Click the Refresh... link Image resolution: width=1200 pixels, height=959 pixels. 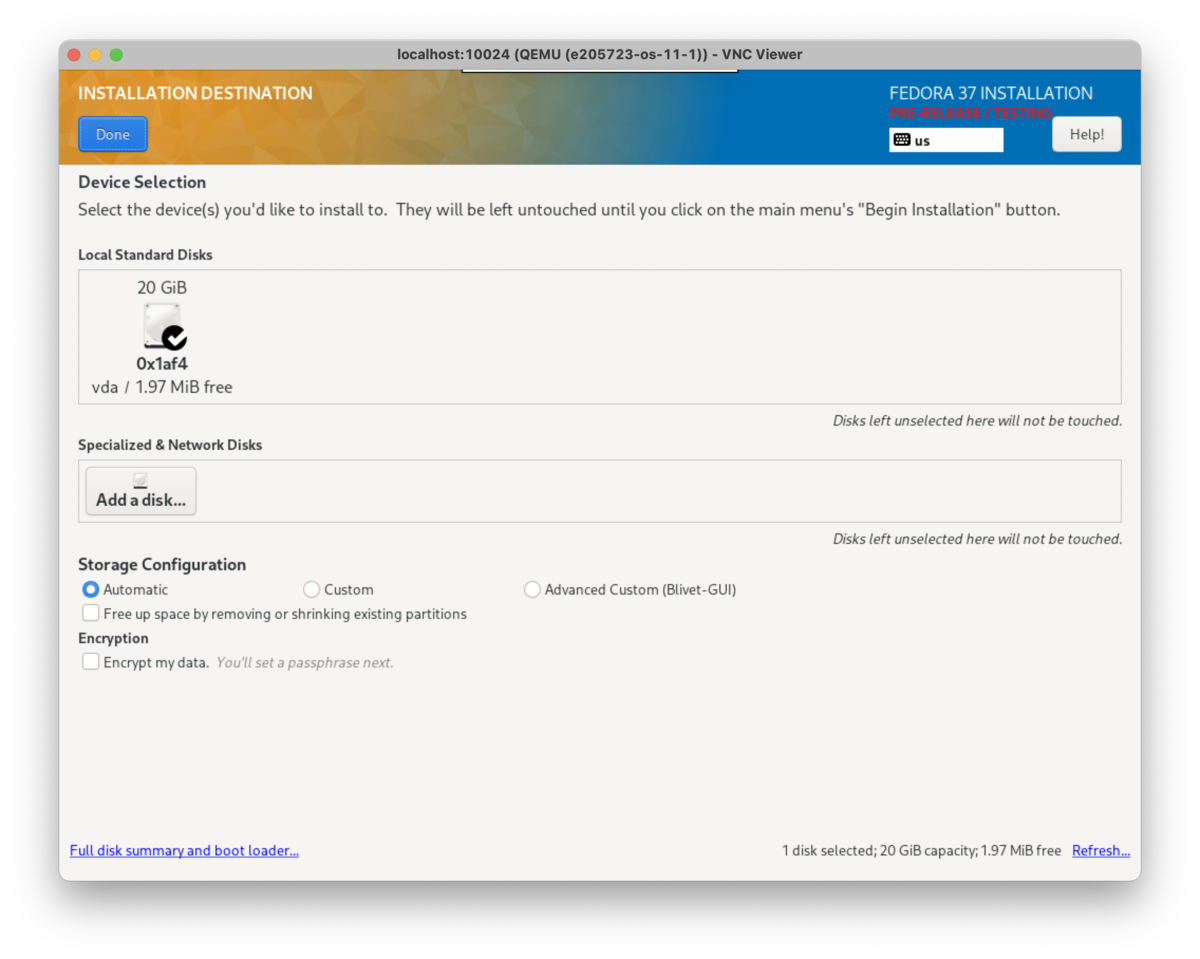click(x=1101, y=851)
